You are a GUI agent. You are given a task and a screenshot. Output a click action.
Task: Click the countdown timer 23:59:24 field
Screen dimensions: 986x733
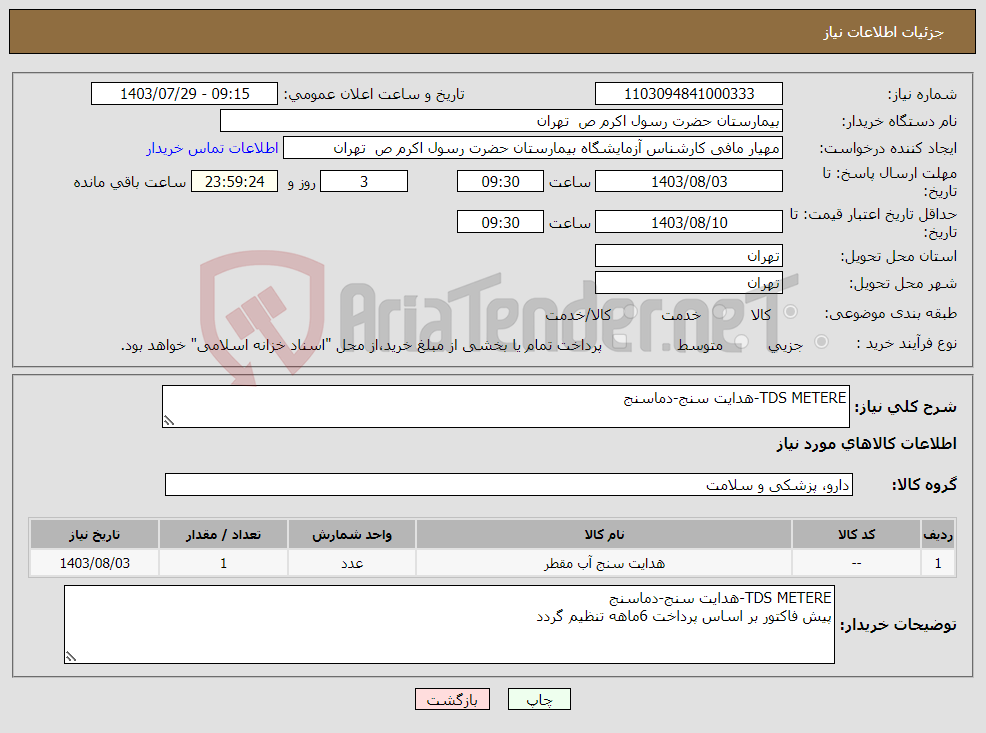pyautogui.click(x=235, y=182)
